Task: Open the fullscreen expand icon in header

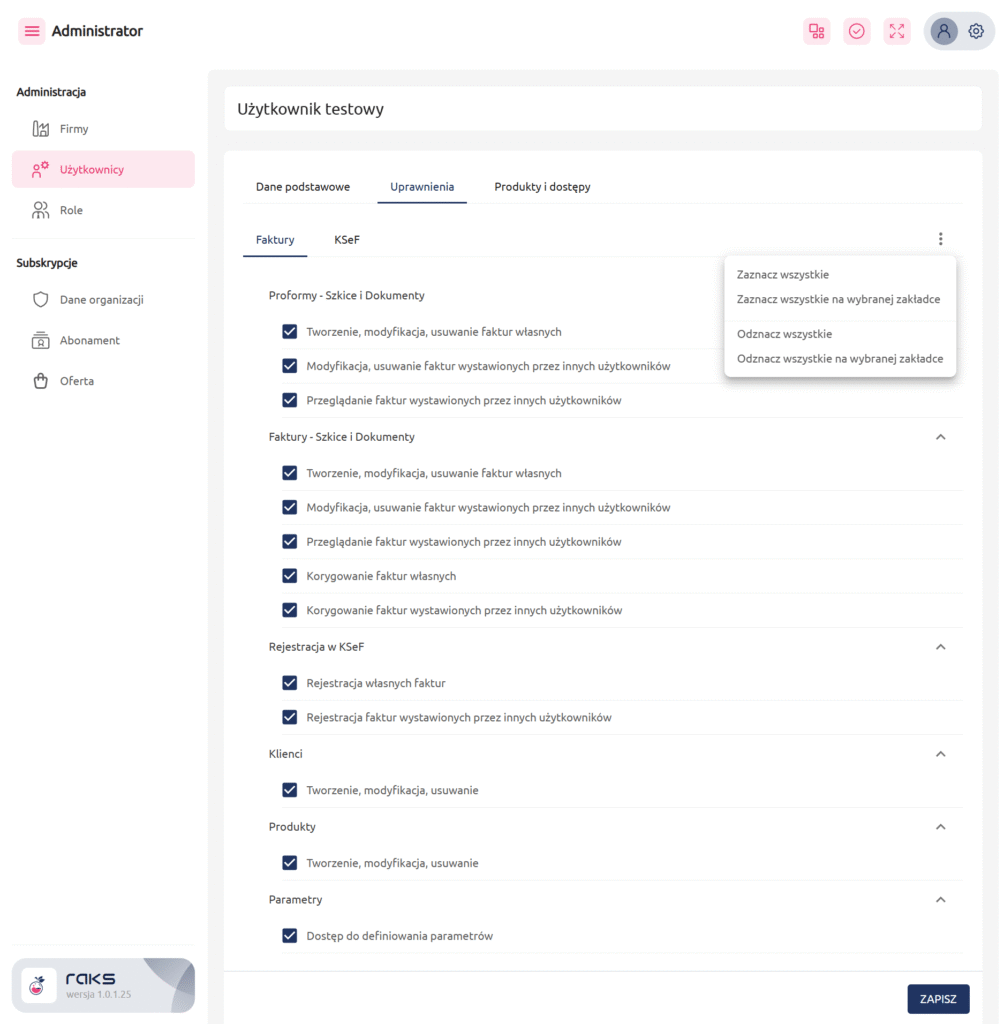Action: 897,31
